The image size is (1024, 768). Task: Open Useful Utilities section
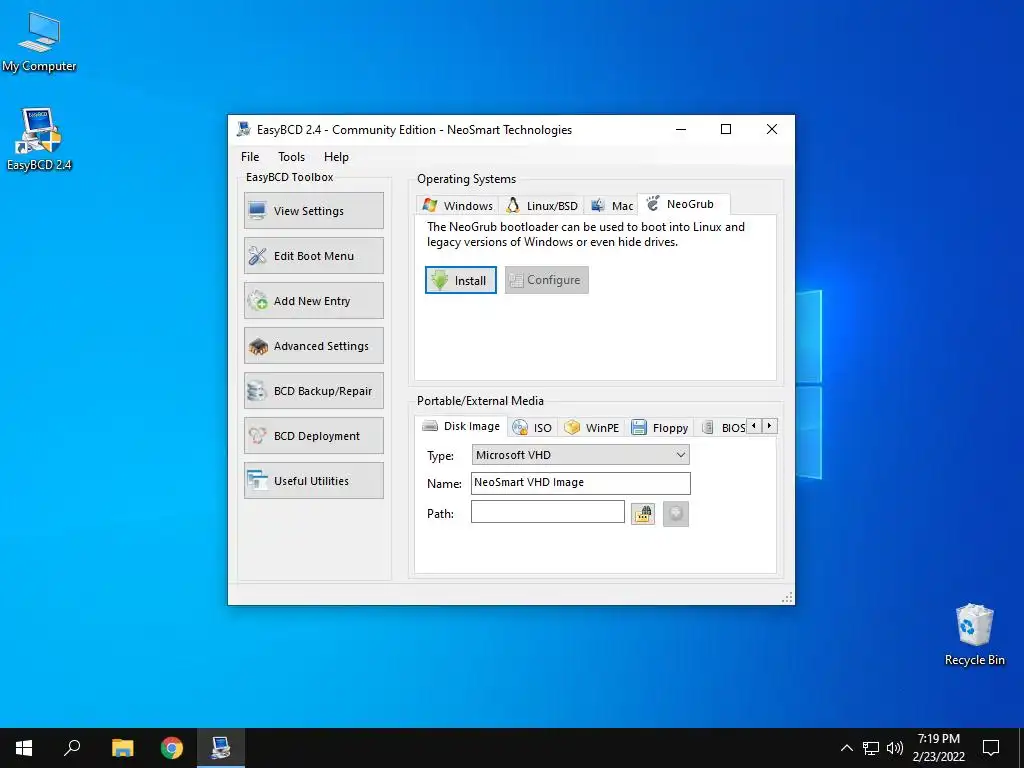click(x=314, y=481)
